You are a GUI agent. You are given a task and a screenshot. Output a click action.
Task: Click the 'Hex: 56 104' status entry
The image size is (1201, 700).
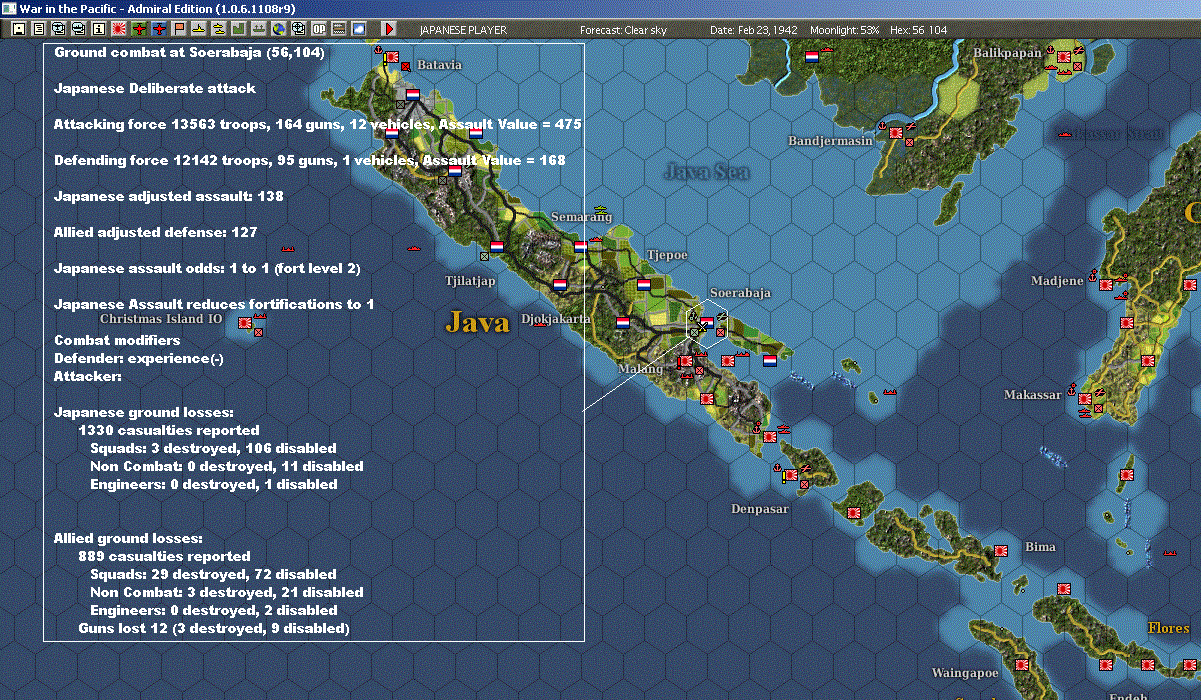click(x=917, y=30)
